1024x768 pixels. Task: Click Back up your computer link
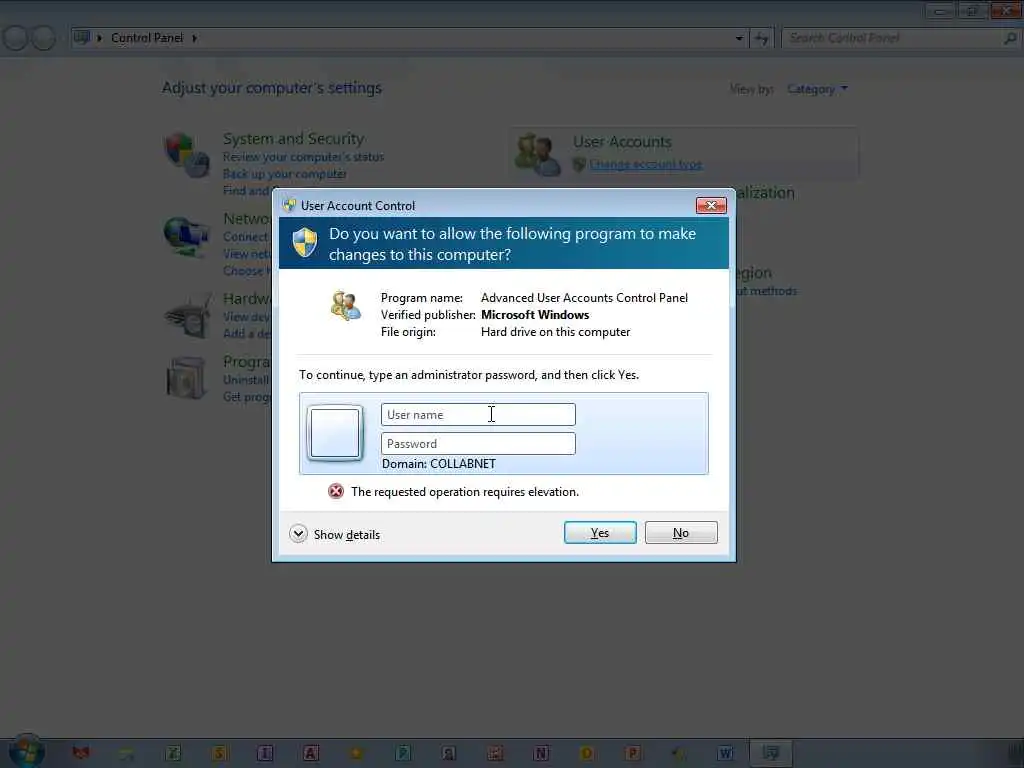click(x=285, y=174)
